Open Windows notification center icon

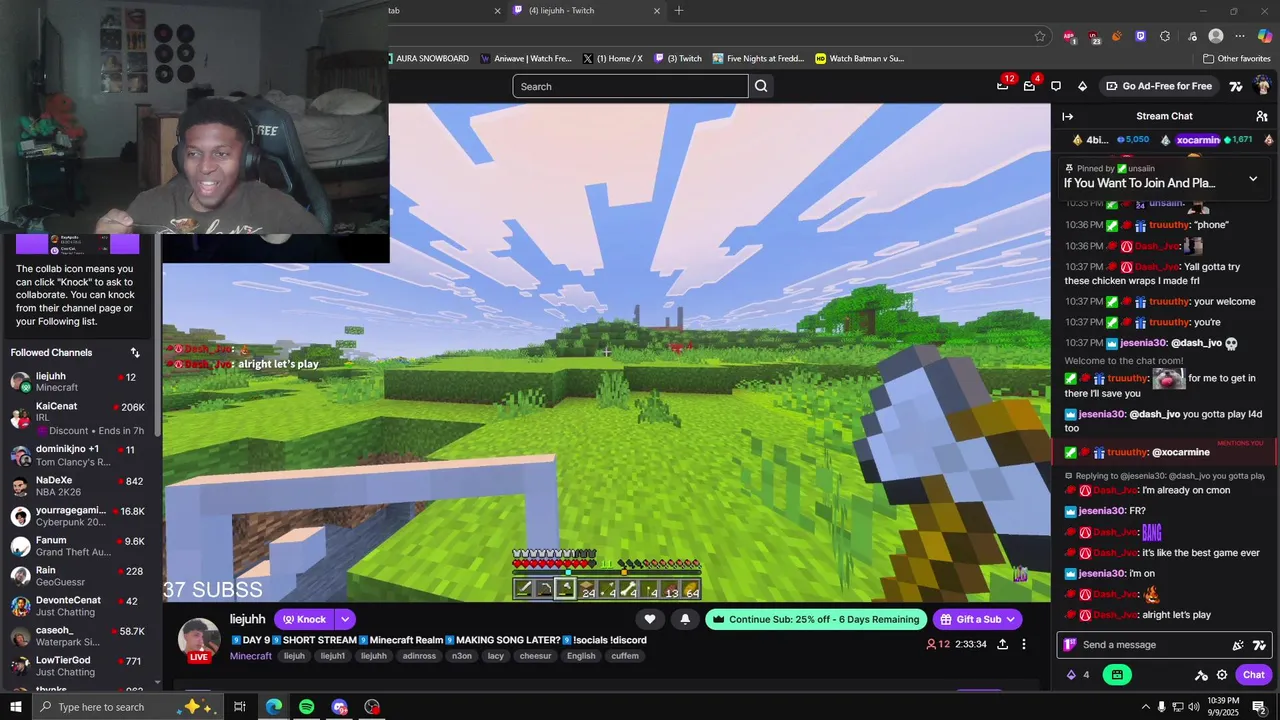point(1259,707)
